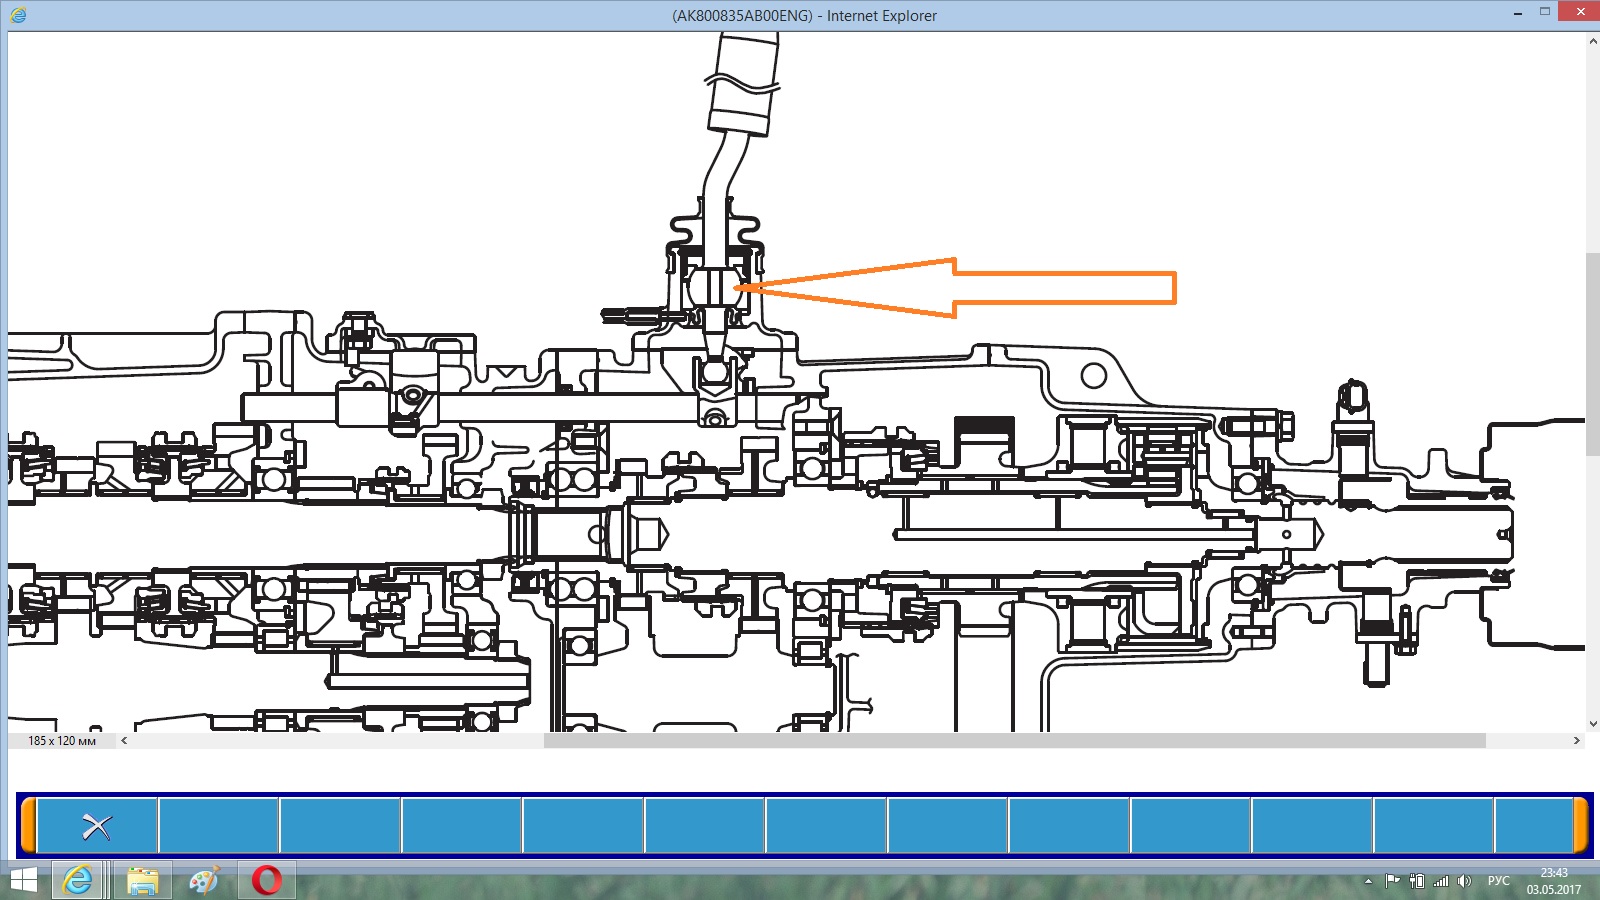Open the Windows Start button

point(22,880)
